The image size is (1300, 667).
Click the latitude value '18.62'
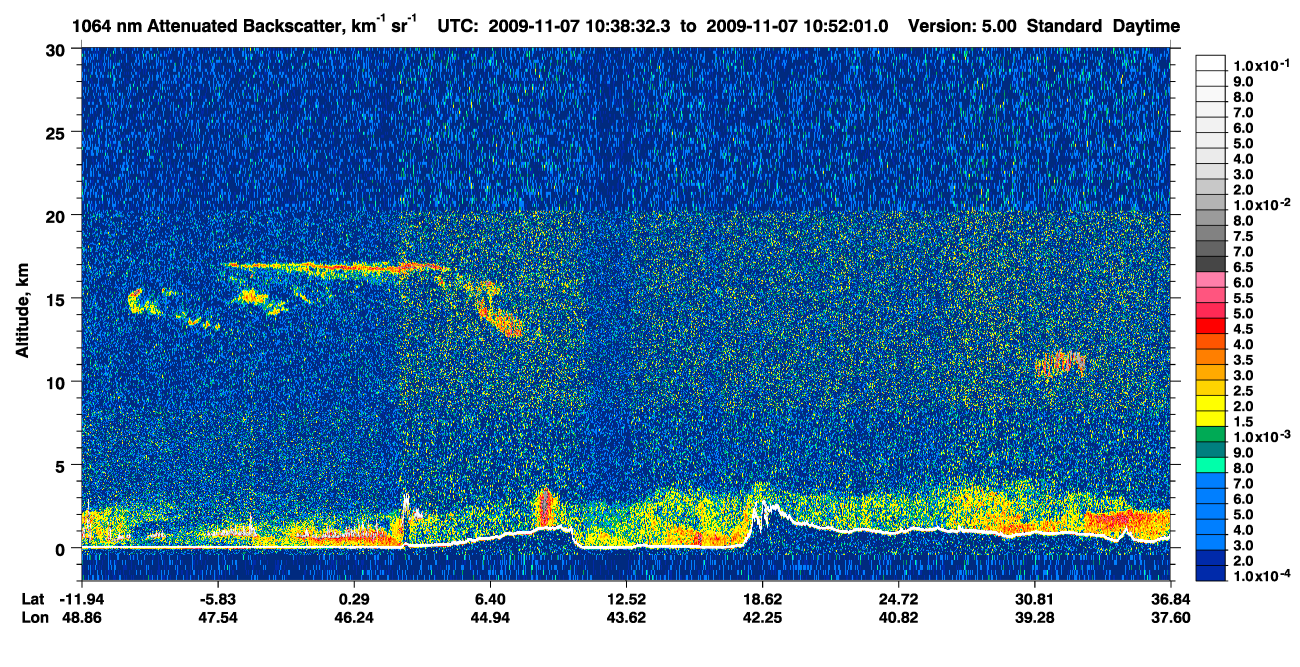click(x=762, y=598)
